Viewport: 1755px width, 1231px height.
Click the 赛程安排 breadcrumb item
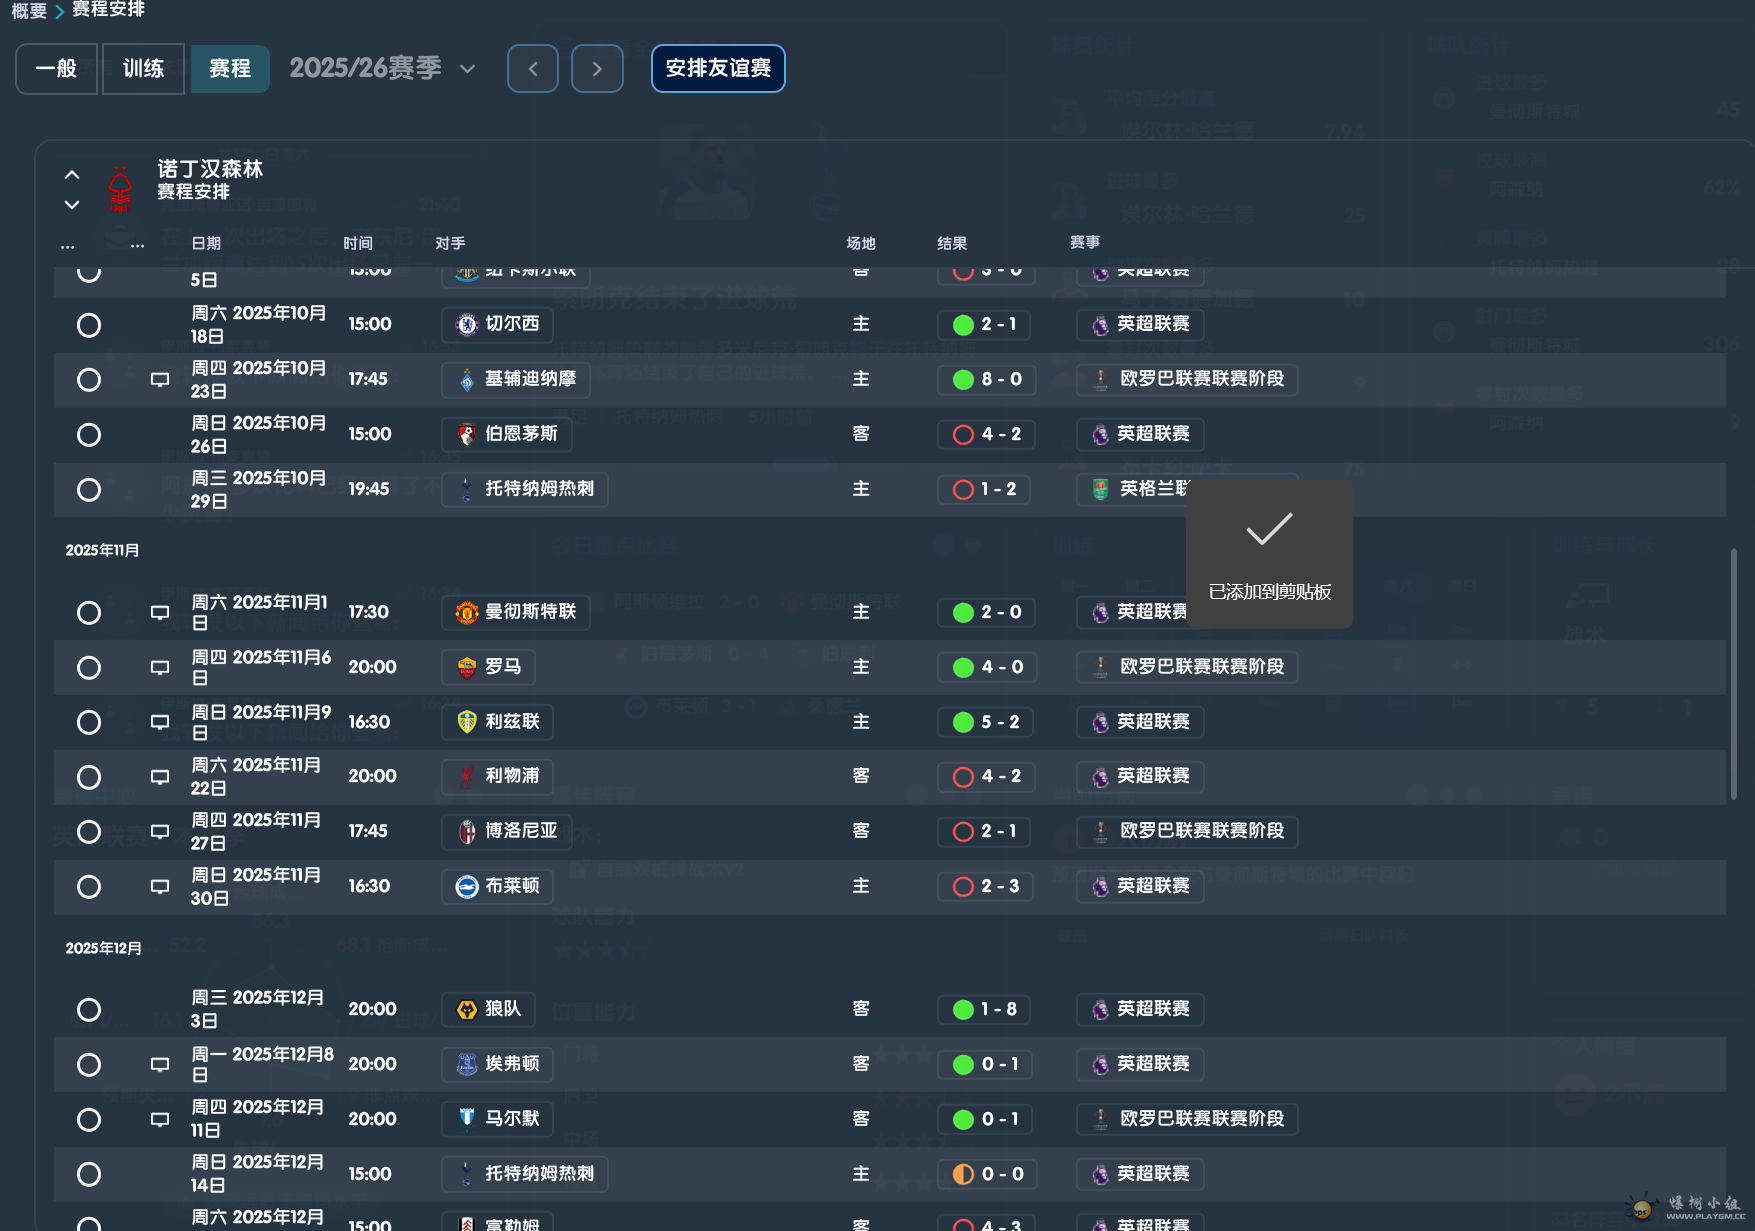click(x=108, y=10)
